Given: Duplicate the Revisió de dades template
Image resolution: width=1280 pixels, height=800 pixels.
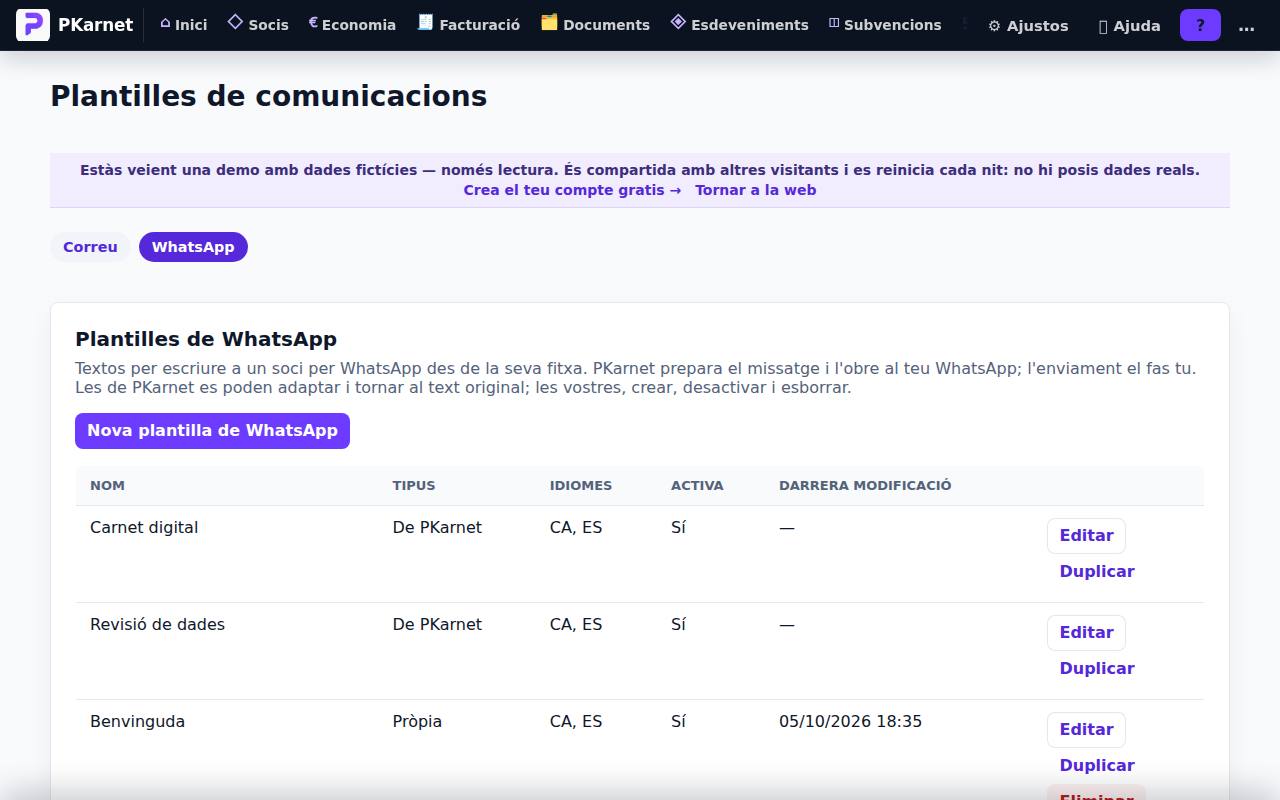Looking at the screenshot, I should [1097, 669].
